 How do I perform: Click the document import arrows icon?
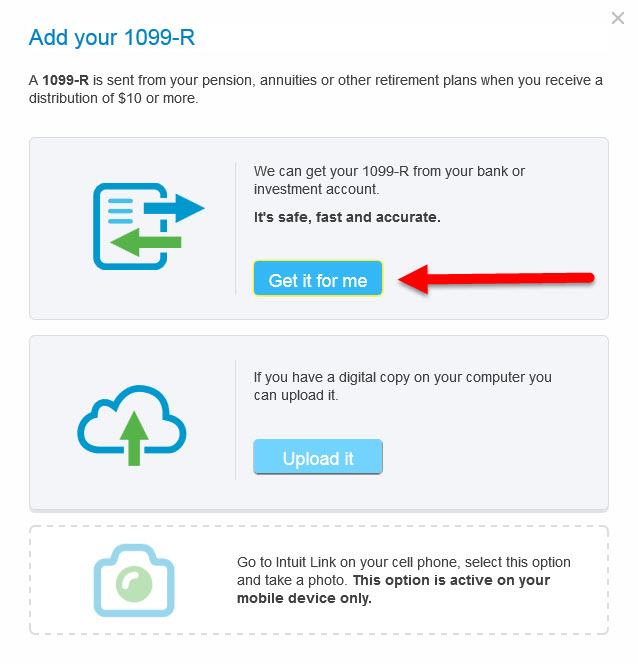(149, 227)
